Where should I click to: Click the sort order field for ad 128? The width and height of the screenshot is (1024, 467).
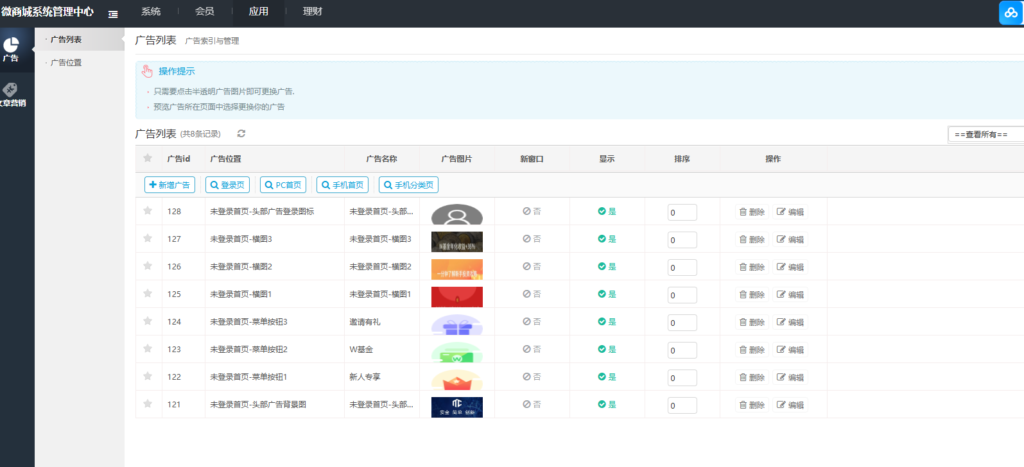(x=682, y=212)
